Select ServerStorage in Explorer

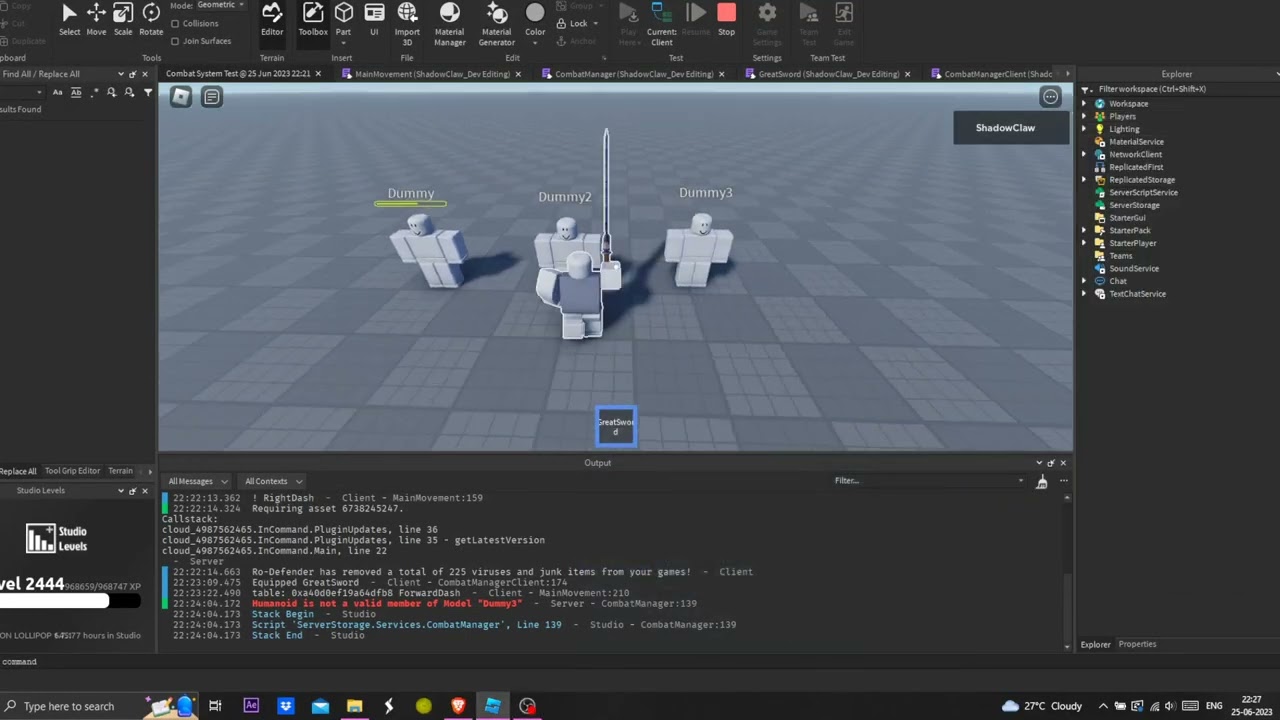1134,205
